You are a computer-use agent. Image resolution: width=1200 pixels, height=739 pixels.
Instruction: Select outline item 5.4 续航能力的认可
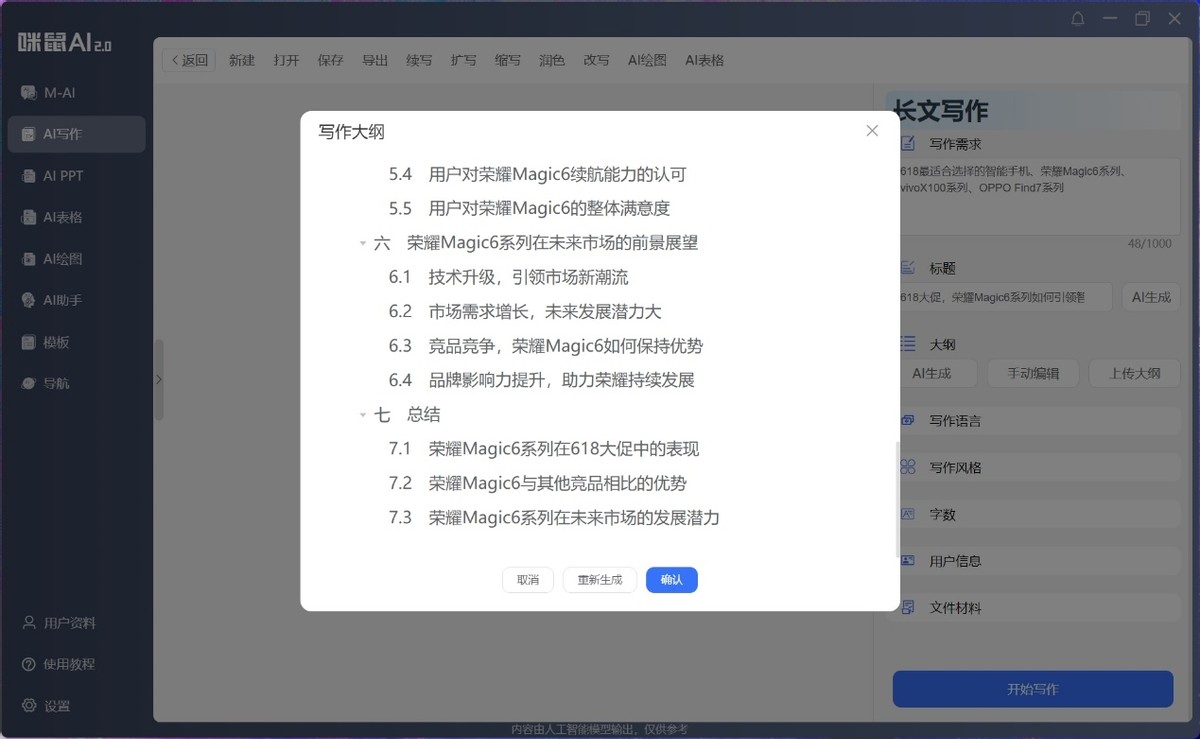[x=538, y=174]
